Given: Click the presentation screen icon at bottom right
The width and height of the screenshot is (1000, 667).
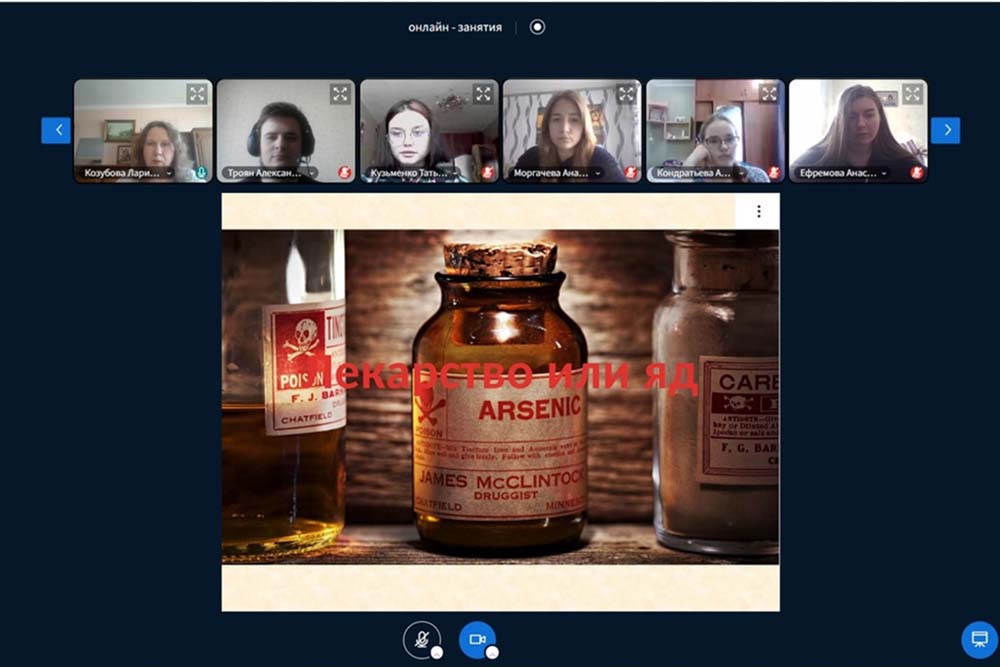Looking at the screenshot, I should [979, 639].
